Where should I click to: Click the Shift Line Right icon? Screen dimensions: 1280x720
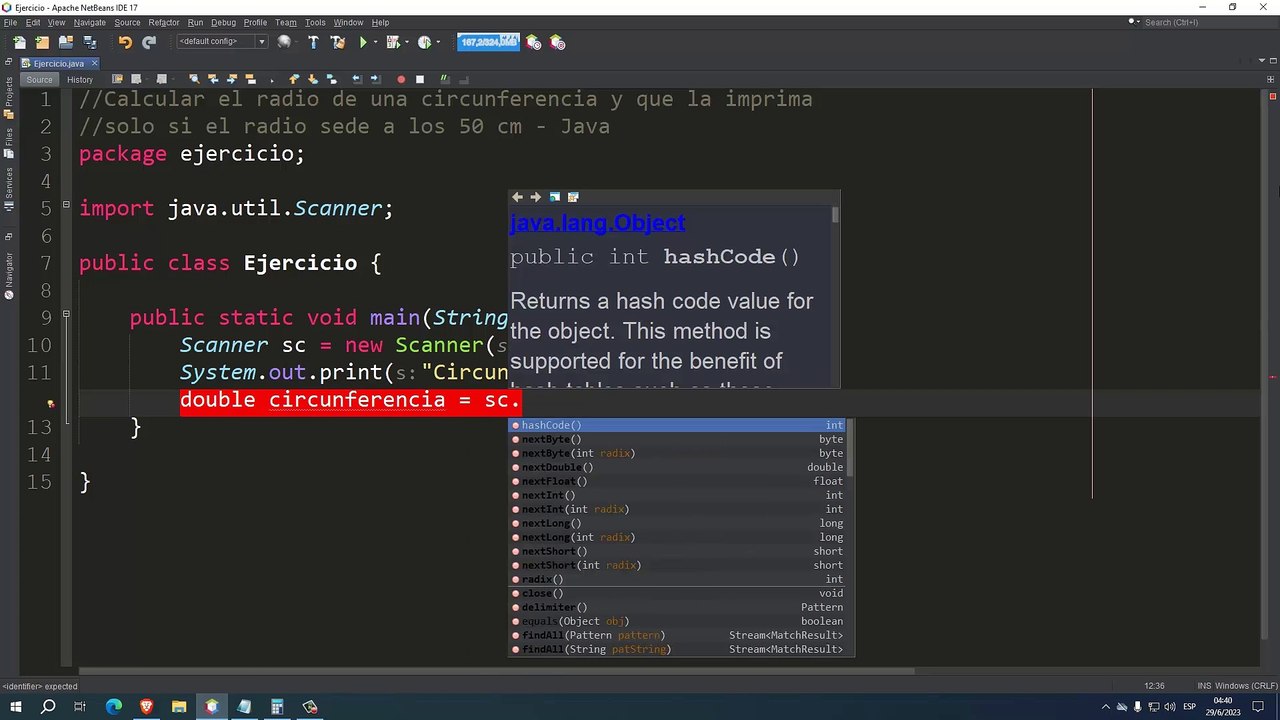click(375, 79)
